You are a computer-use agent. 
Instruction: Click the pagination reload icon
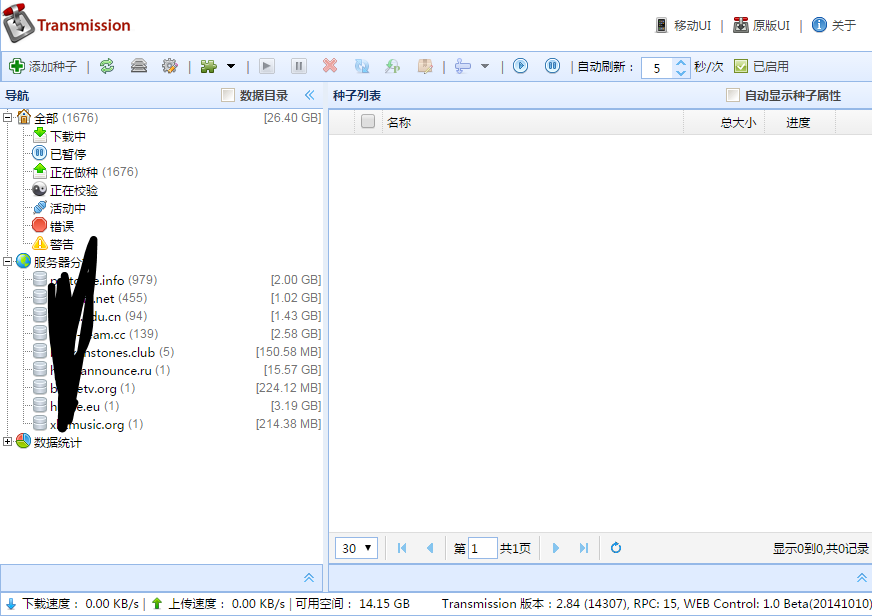616,548
